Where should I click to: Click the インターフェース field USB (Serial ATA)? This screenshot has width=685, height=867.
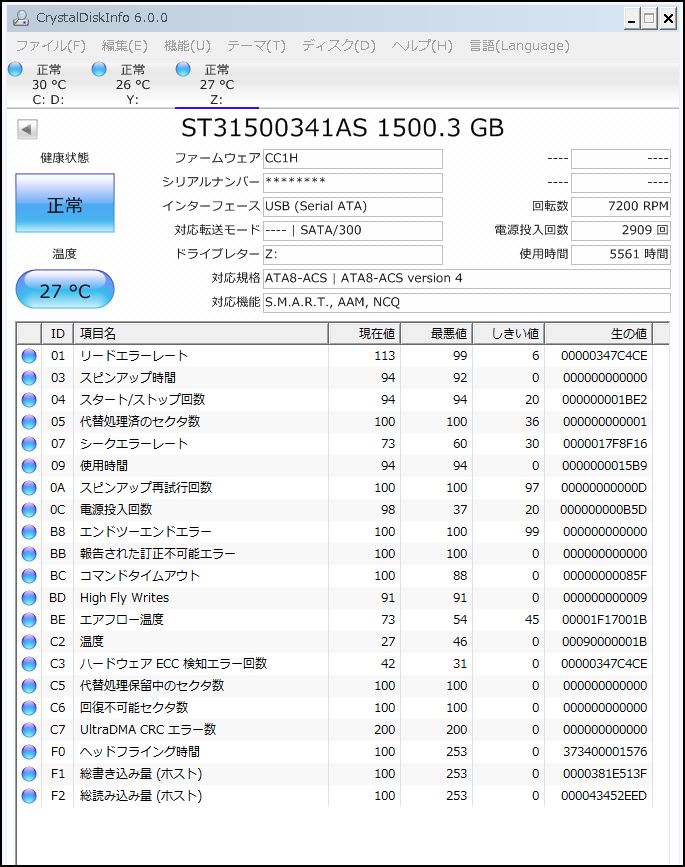353,207
